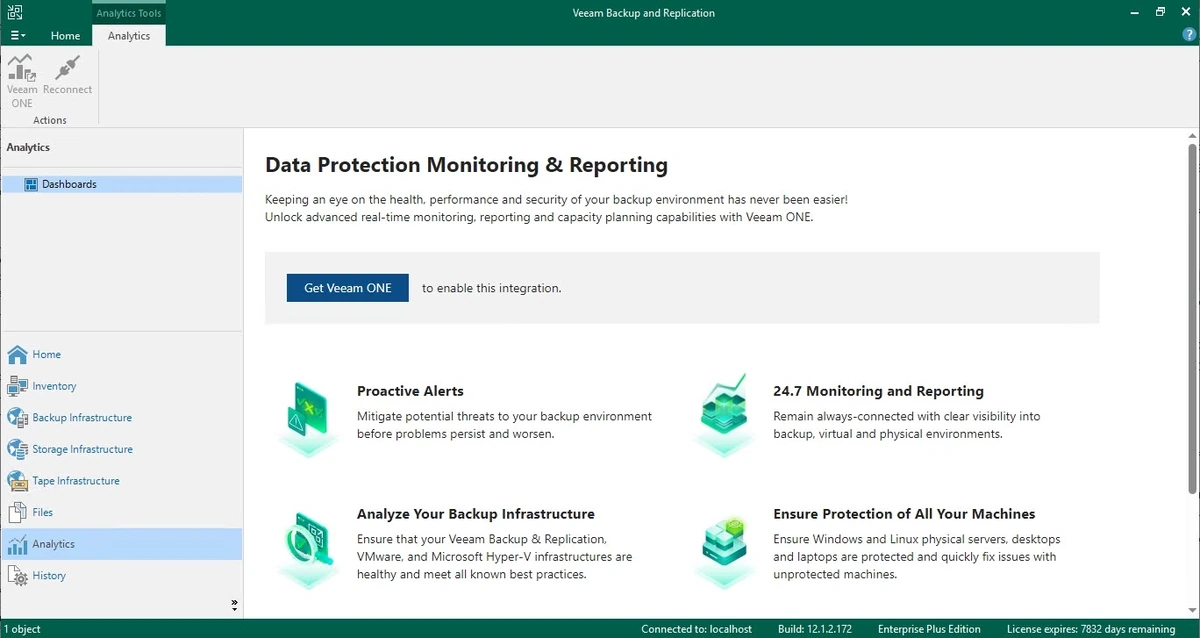Click Data Protection Monitoring & Reporting title
This screenshot has width=1200, height=638.
coord(466,165)
